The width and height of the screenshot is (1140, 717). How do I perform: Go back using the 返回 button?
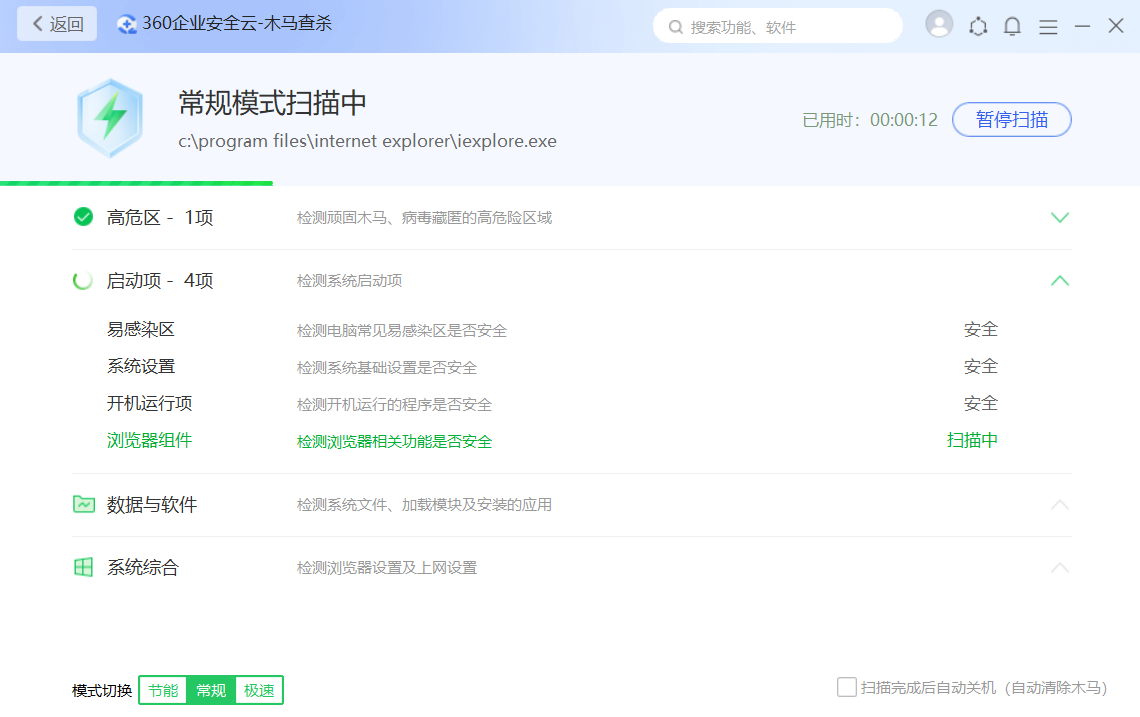click(x=57, y=24)
